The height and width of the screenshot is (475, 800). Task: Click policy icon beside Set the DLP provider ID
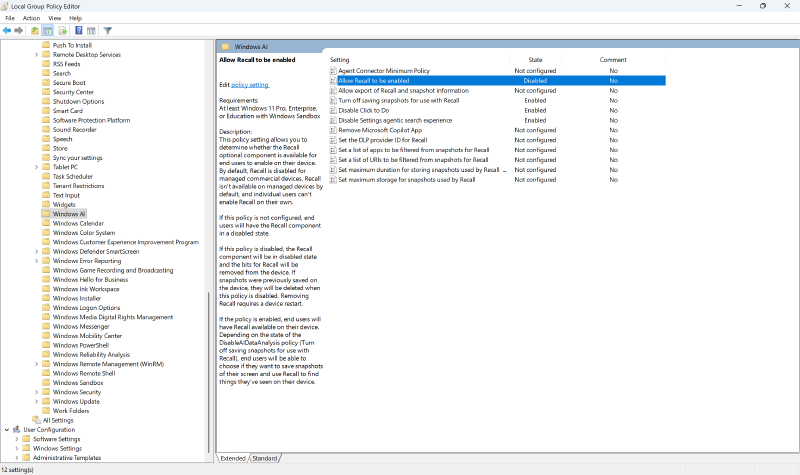point(333,140)
